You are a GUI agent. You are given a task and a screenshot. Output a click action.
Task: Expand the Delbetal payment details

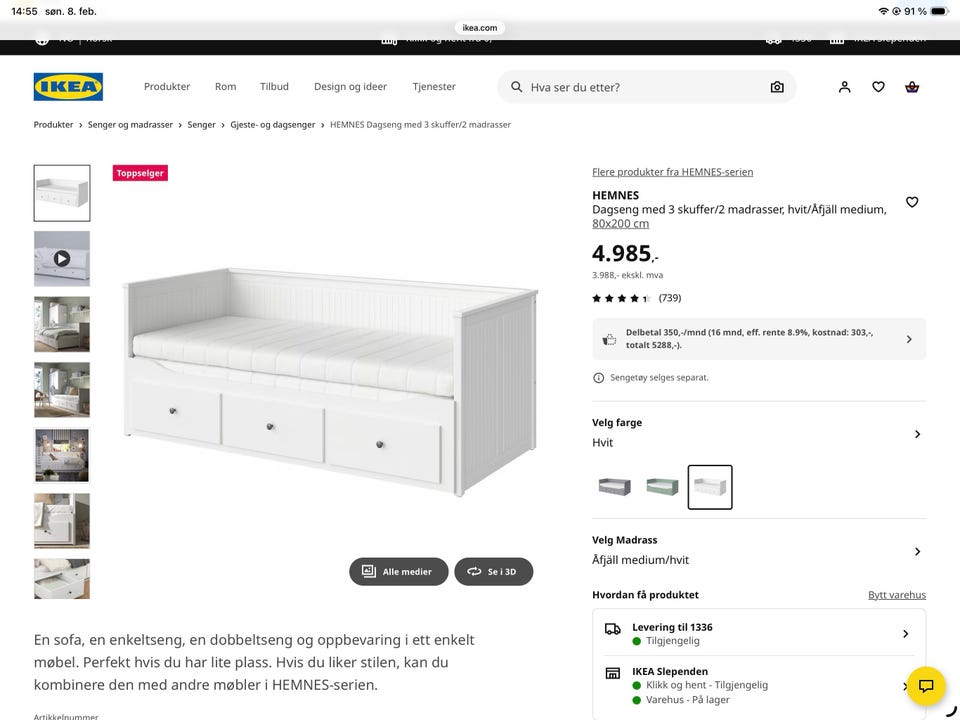pos(908,339)
